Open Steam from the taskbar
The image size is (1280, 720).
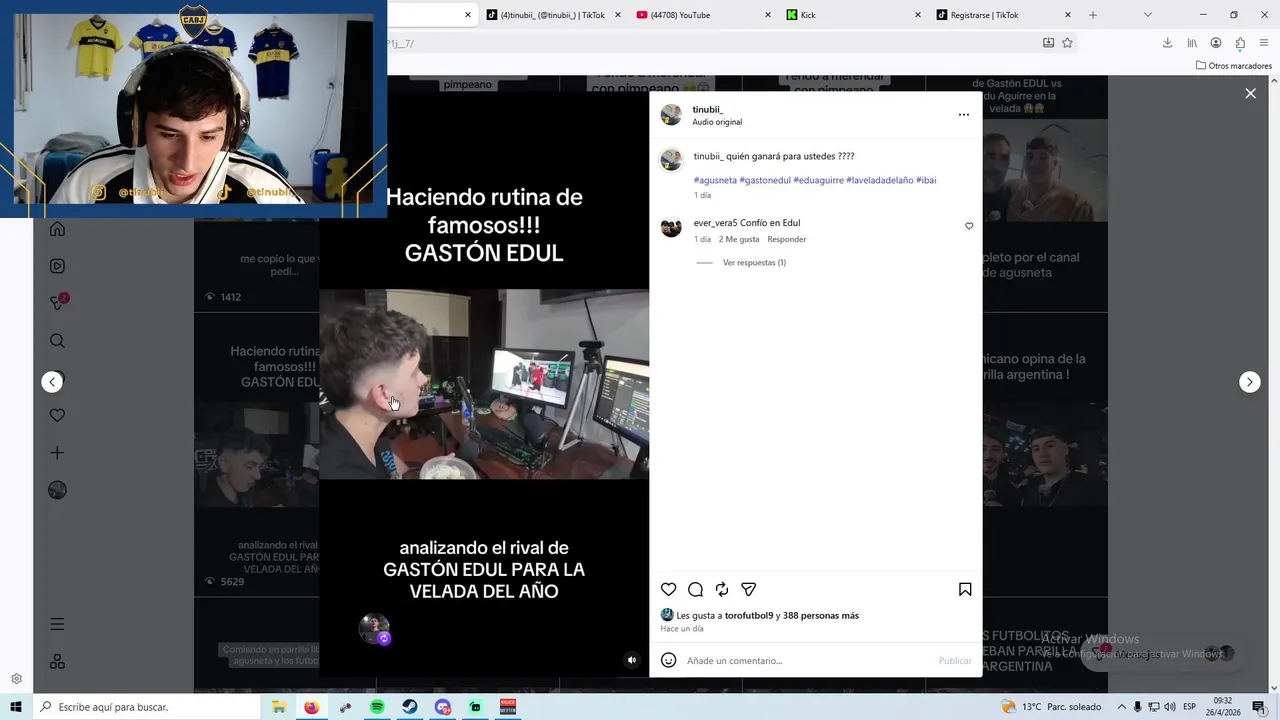pyautogui.click(x=410, y=707)
